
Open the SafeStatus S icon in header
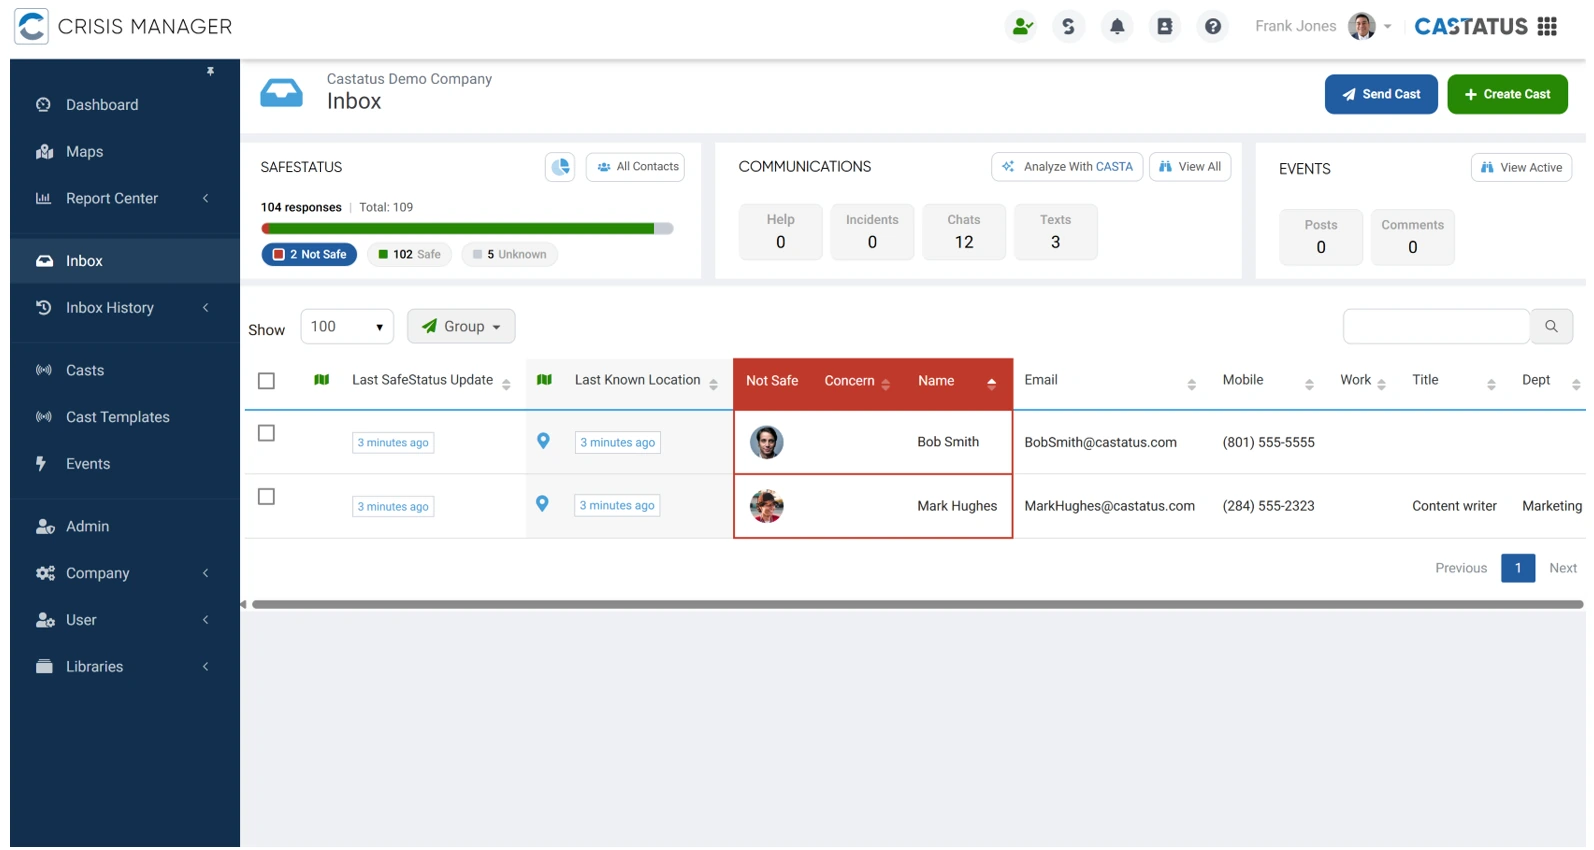click(x=1069, y=27)
